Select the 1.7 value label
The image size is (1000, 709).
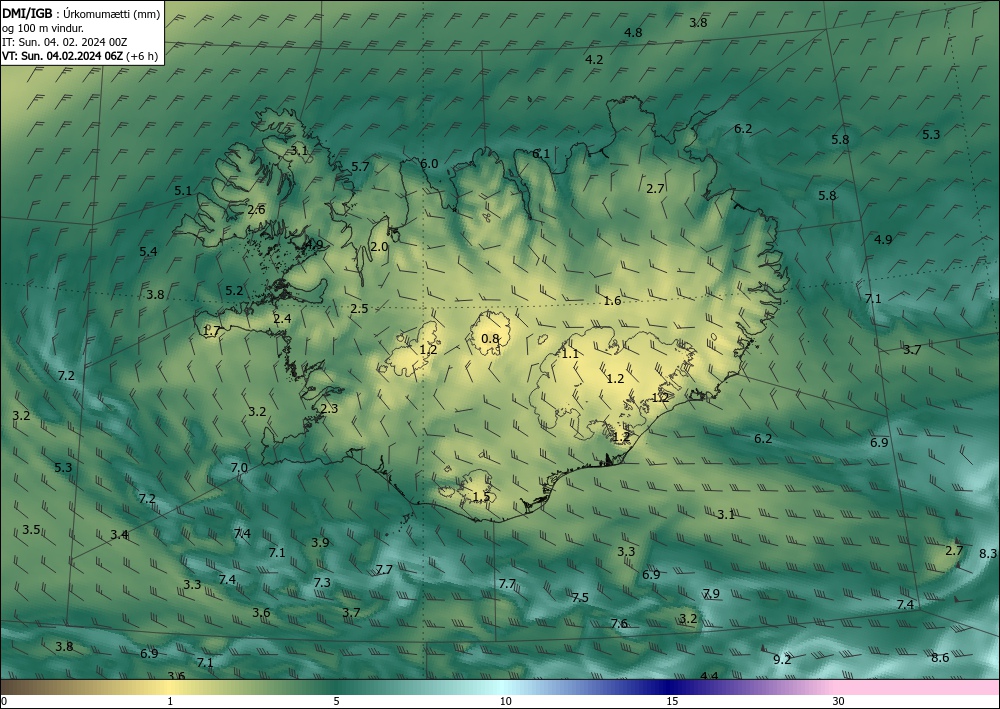point(212,330)
